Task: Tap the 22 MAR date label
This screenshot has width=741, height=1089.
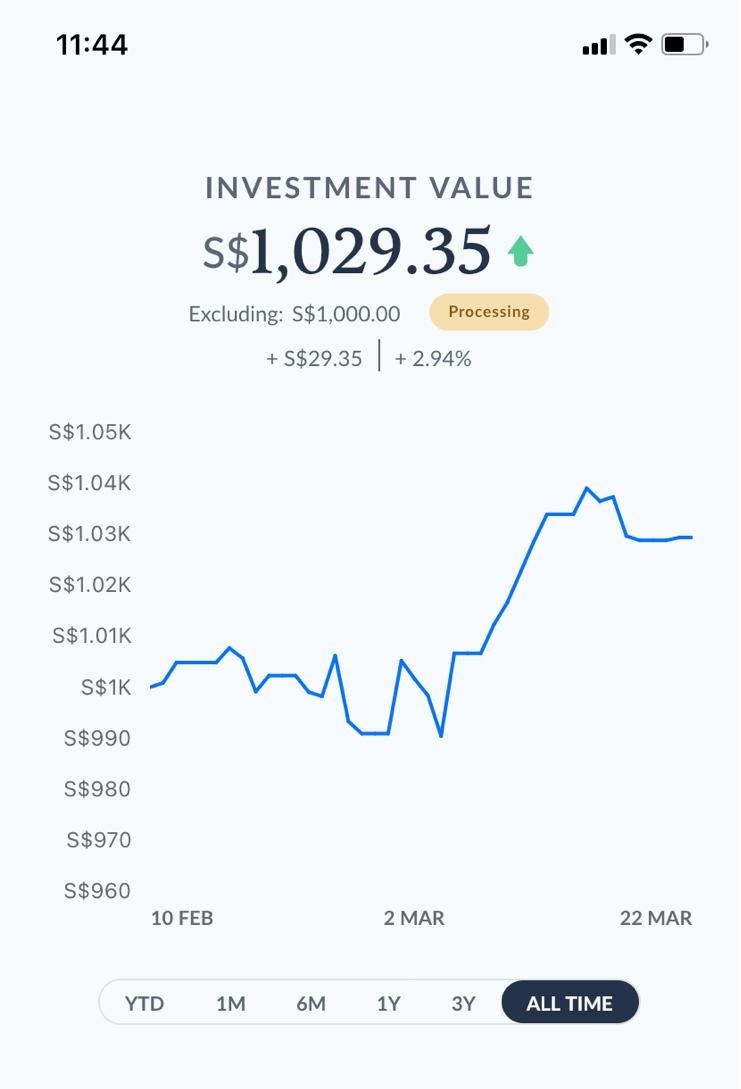Action: click(x=656, y=918)
